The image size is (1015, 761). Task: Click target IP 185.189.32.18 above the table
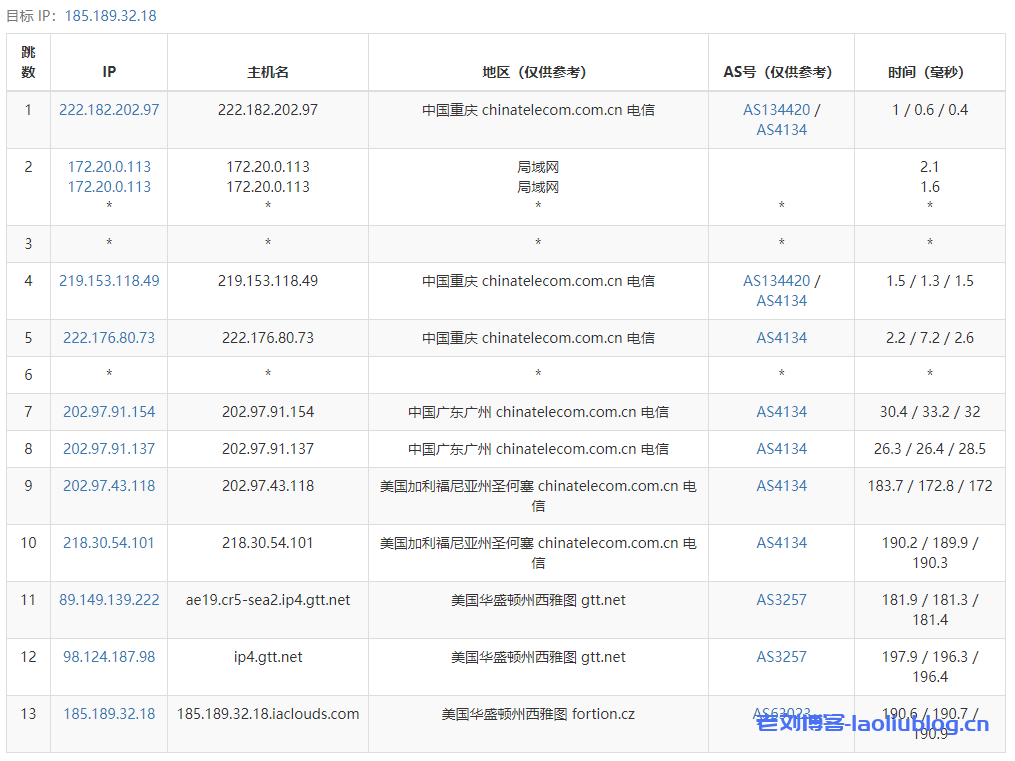[110, 16]
